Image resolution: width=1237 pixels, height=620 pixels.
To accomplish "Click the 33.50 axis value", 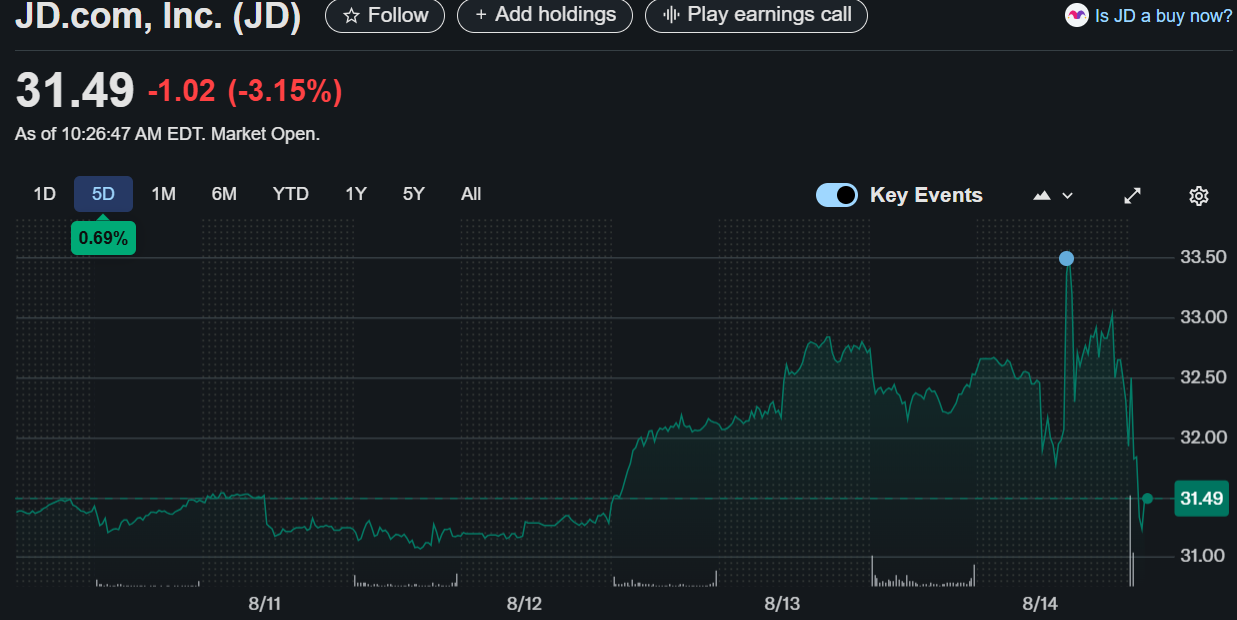I will pos(1203,257).
